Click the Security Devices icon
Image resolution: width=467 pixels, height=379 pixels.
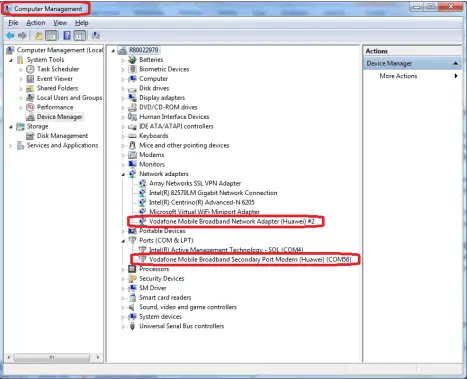132,279
